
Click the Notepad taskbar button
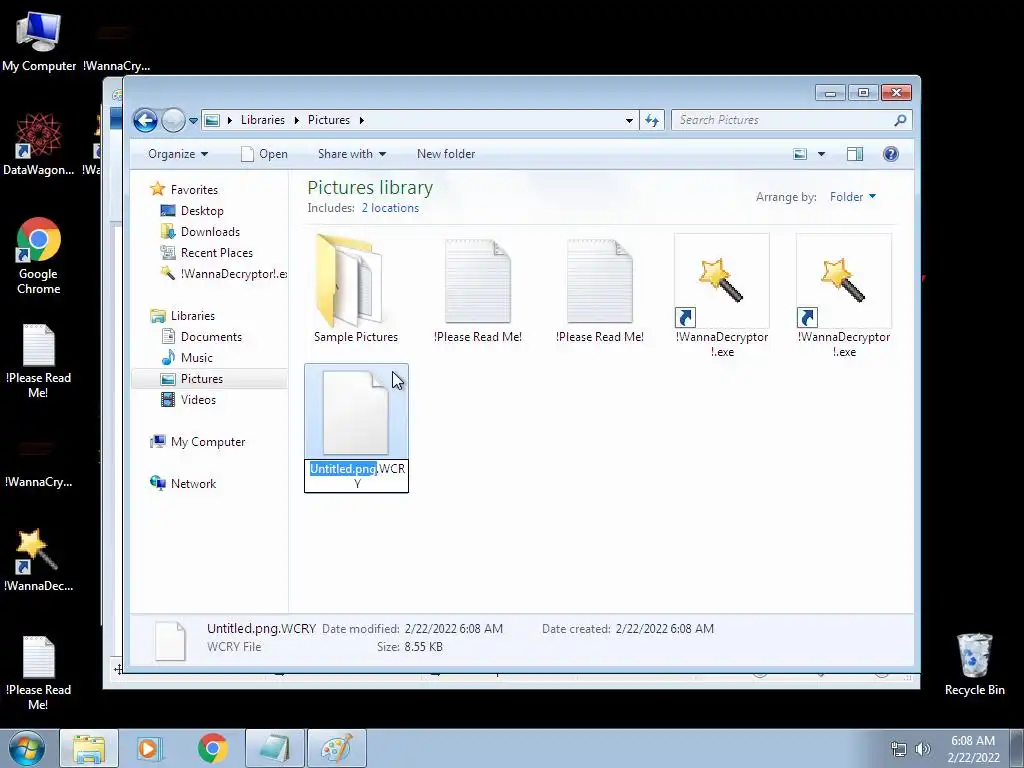pyautogui.click(x=274, y=748)
